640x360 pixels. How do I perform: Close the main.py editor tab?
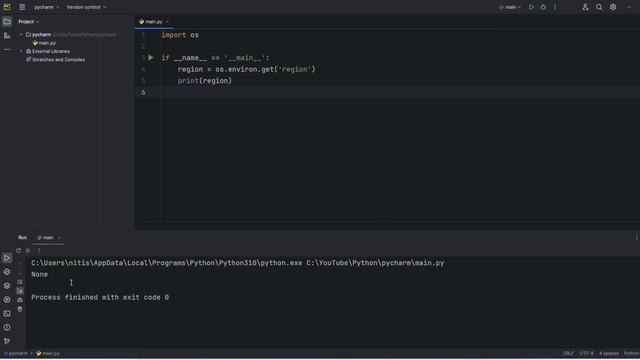167,22
